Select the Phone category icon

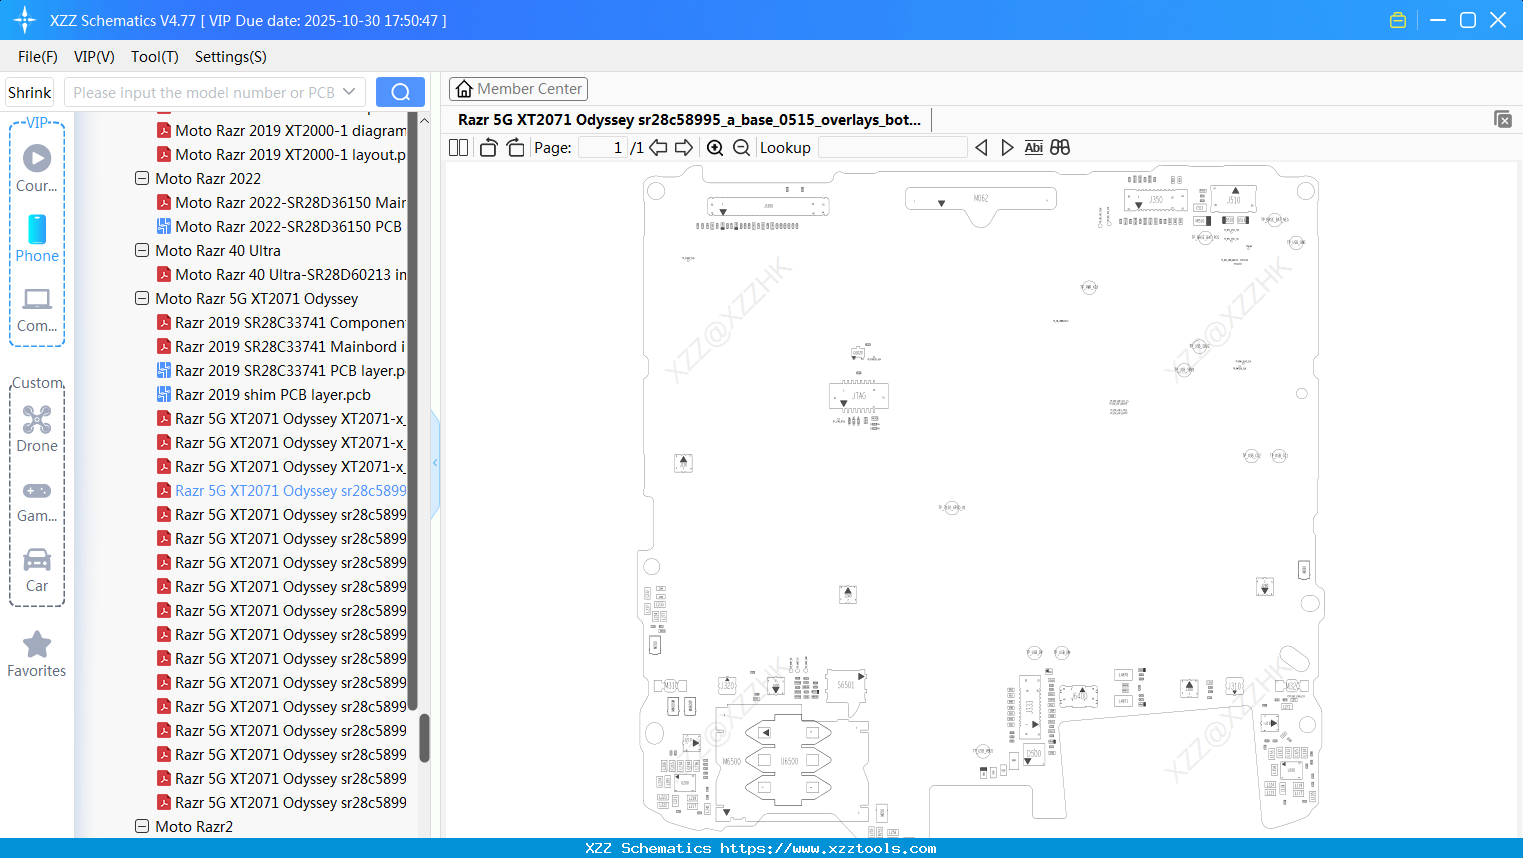click(37, 238)
